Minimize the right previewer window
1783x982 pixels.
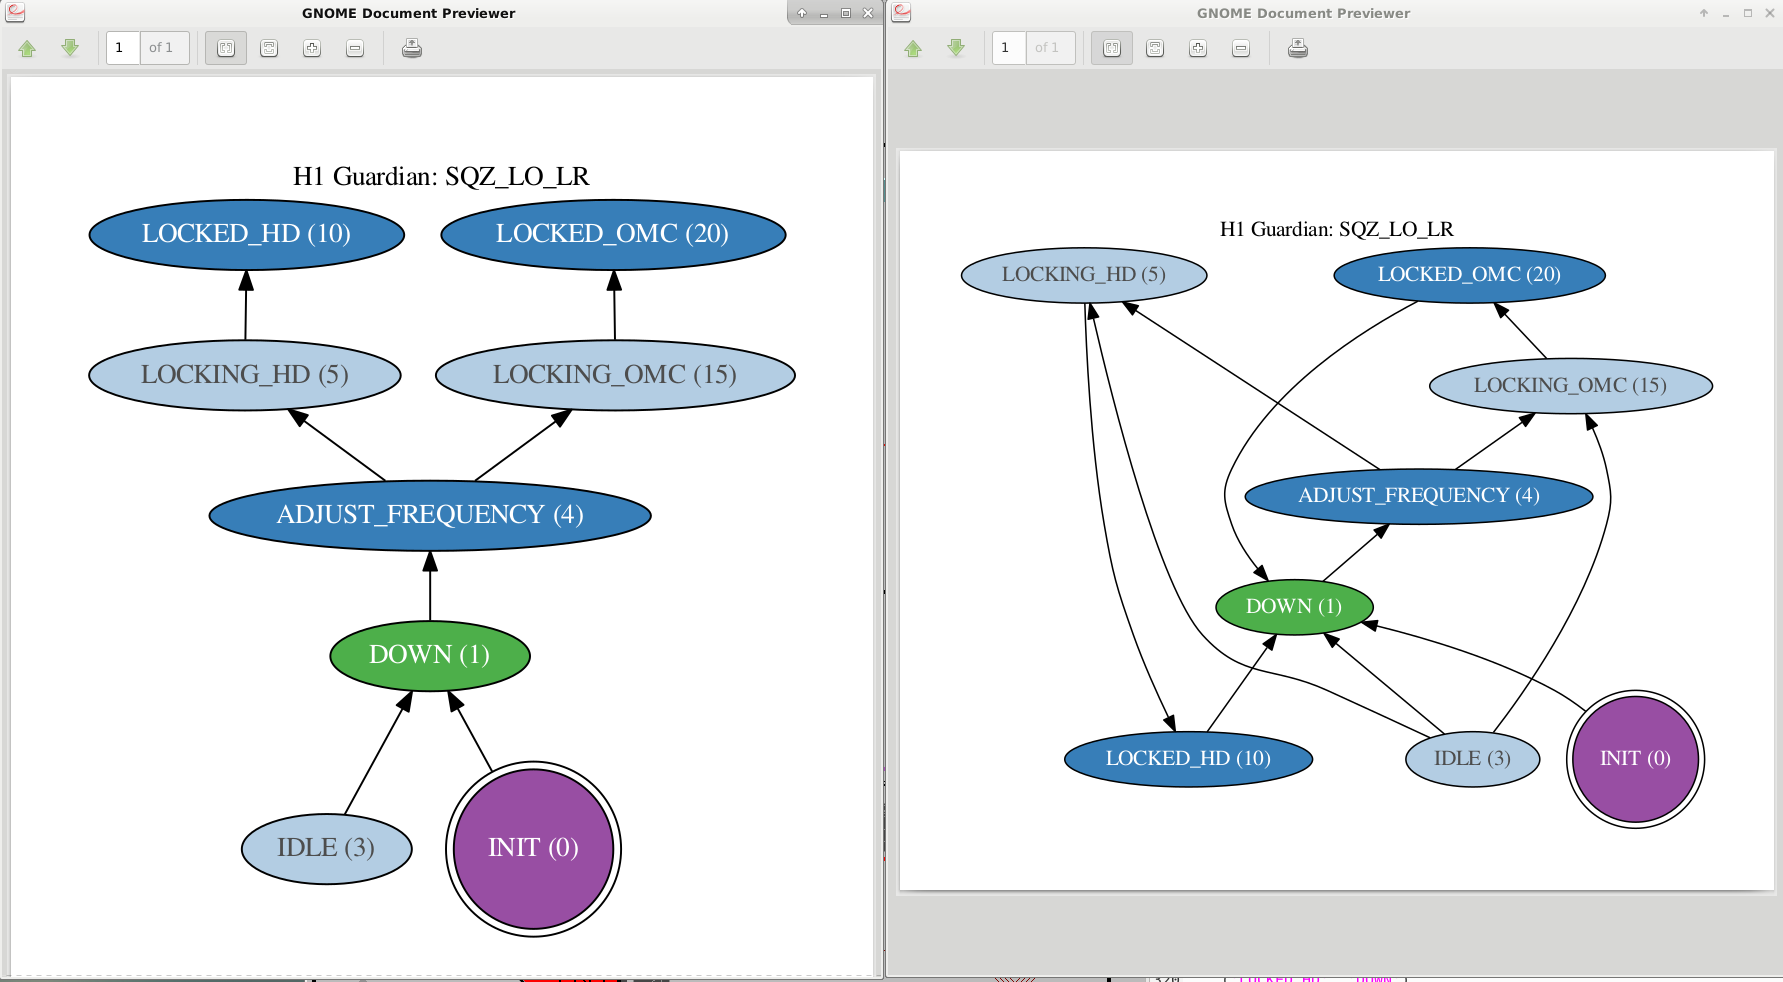pos(1726,13)
